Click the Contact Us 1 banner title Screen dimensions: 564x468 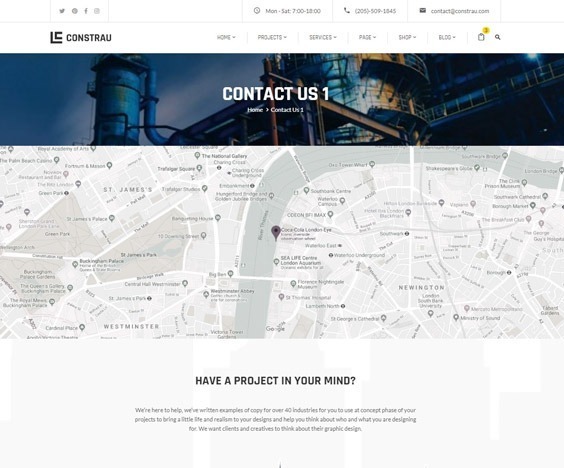tap(276, 94)
